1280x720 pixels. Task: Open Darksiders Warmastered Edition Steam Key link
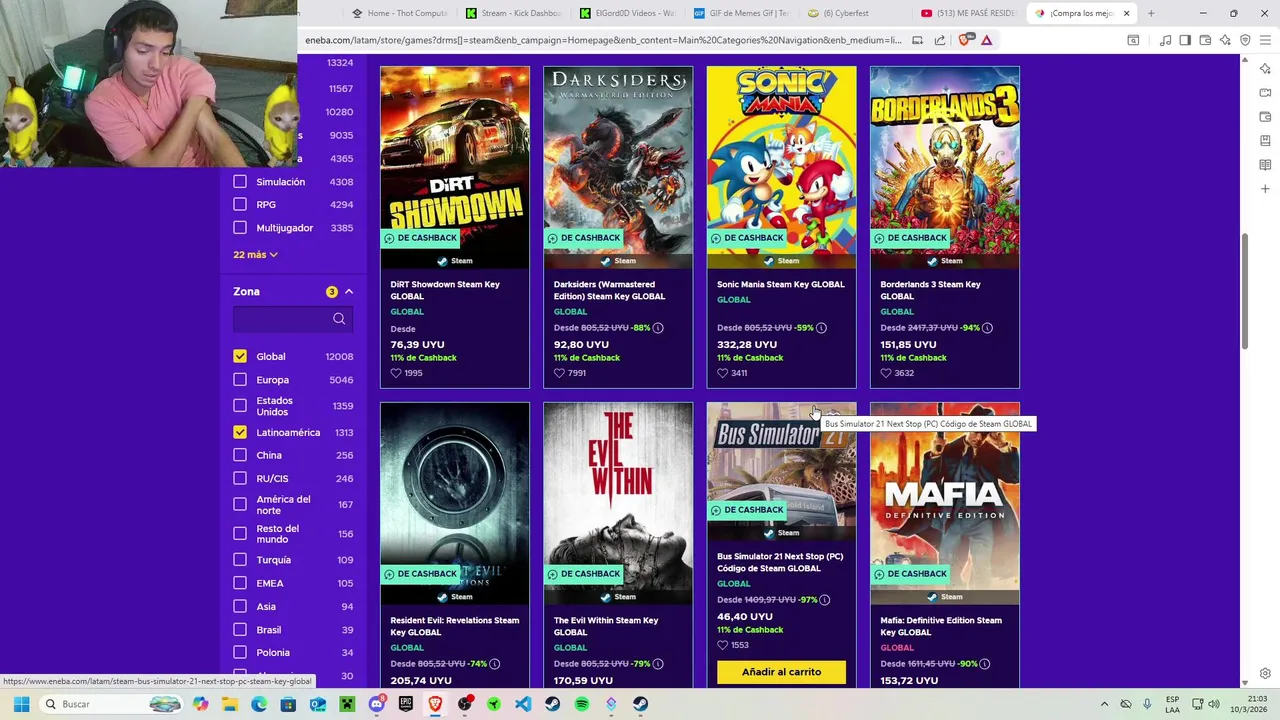609,290
